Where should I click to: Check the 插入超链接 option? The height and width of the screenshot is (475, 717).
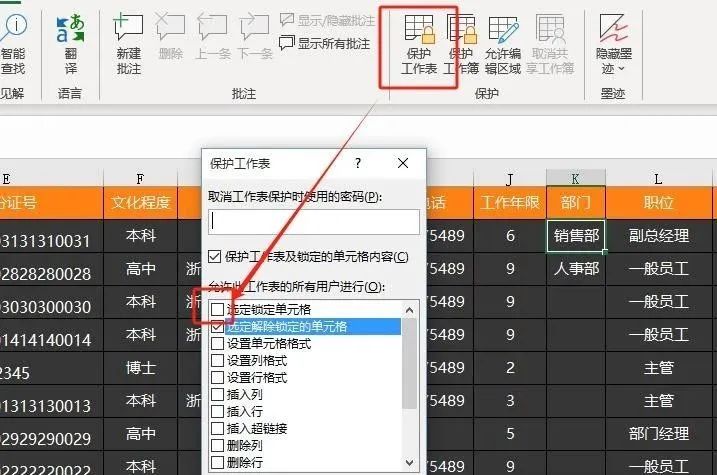coord(217,428)
